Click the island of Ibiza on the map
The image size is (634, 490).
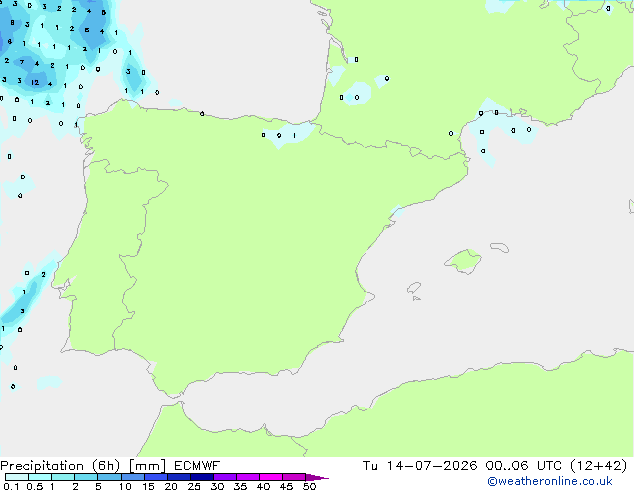(x=414, y=288)
